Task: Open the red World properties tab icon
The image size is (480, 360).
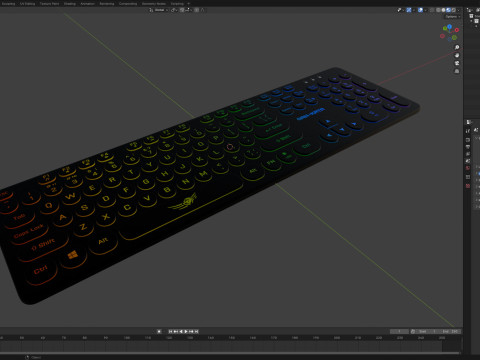Action: pos(468,168)
